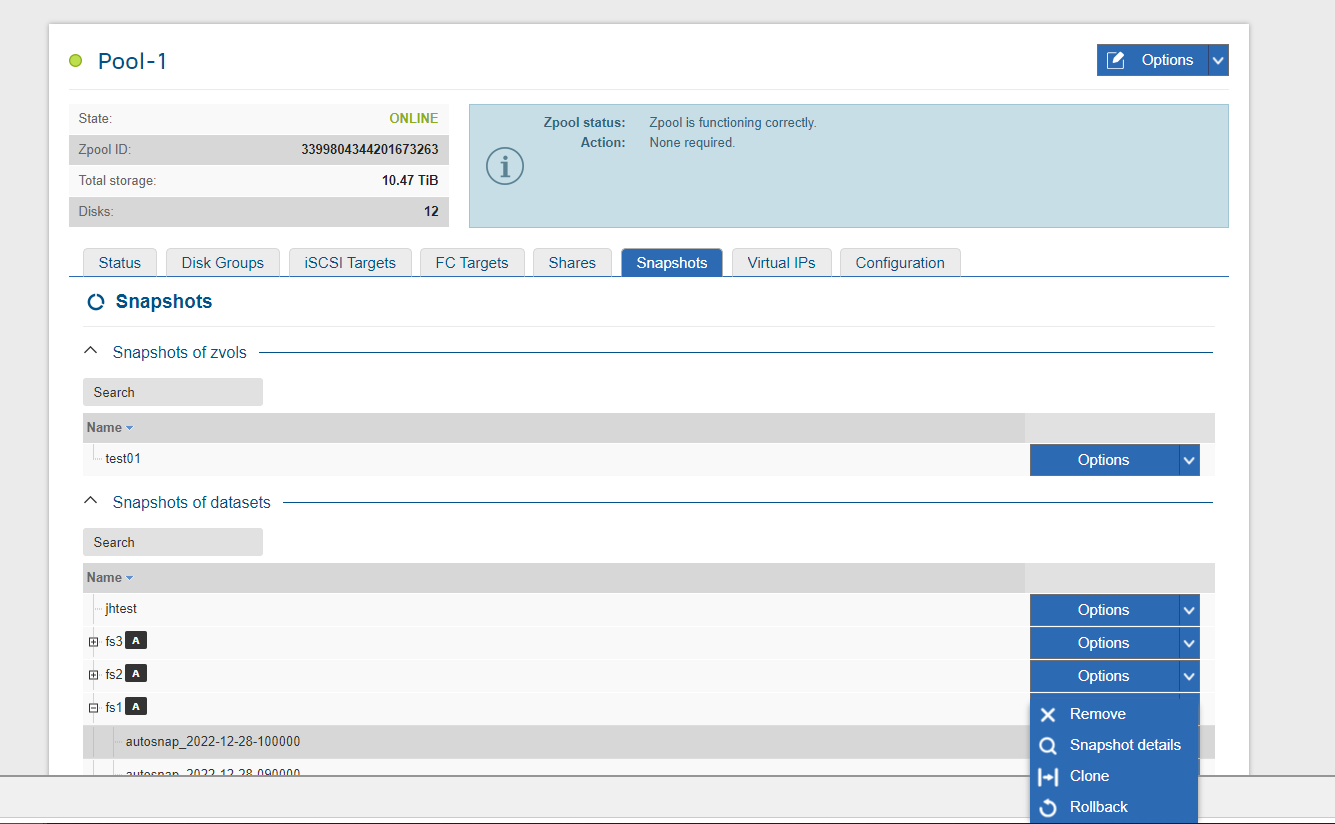Collapse the fs1 tree node

point(93,708)
